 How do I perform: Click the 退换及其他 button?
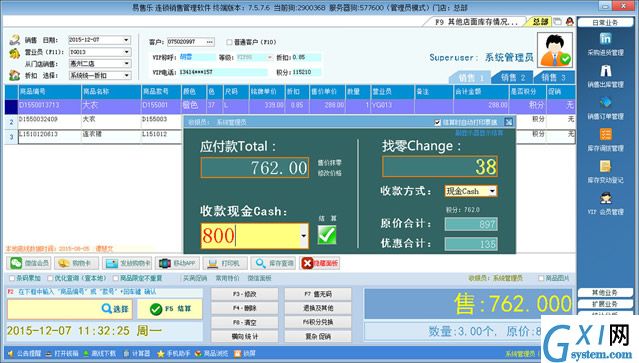point(318,308)
